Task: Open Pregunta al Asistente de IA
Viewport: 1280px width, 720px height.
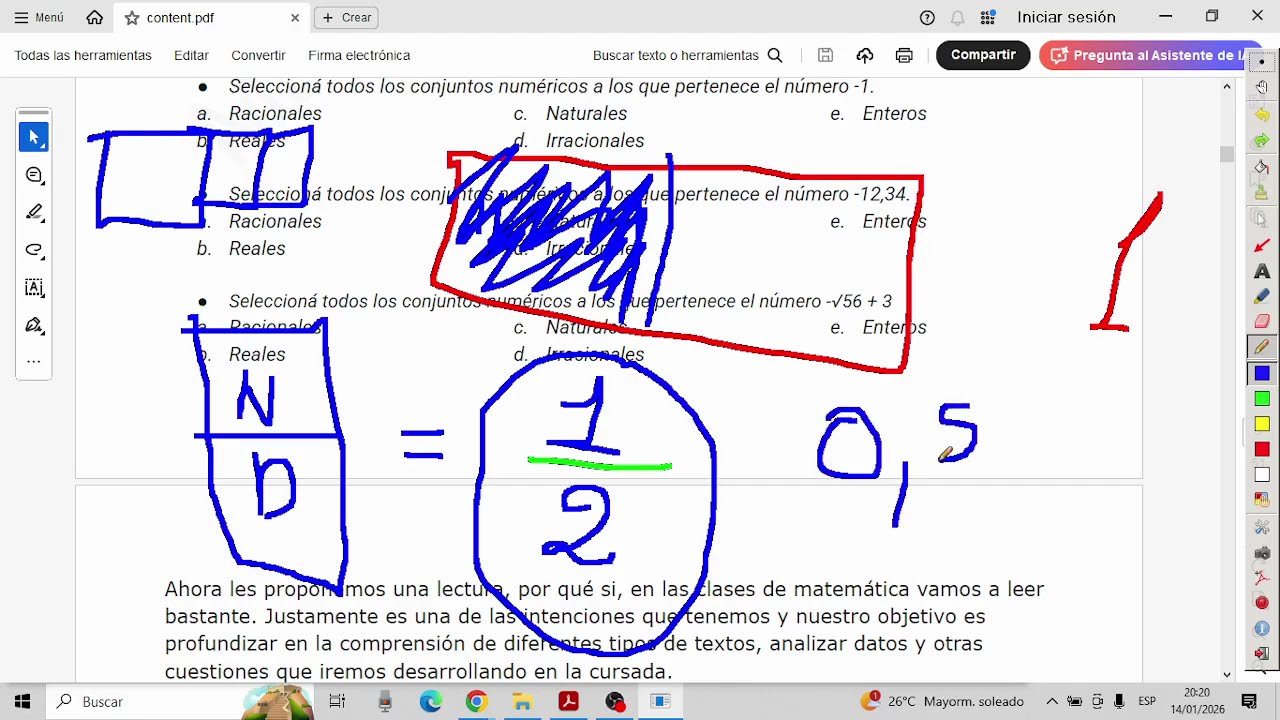Action: click(x=1142, y=55)
